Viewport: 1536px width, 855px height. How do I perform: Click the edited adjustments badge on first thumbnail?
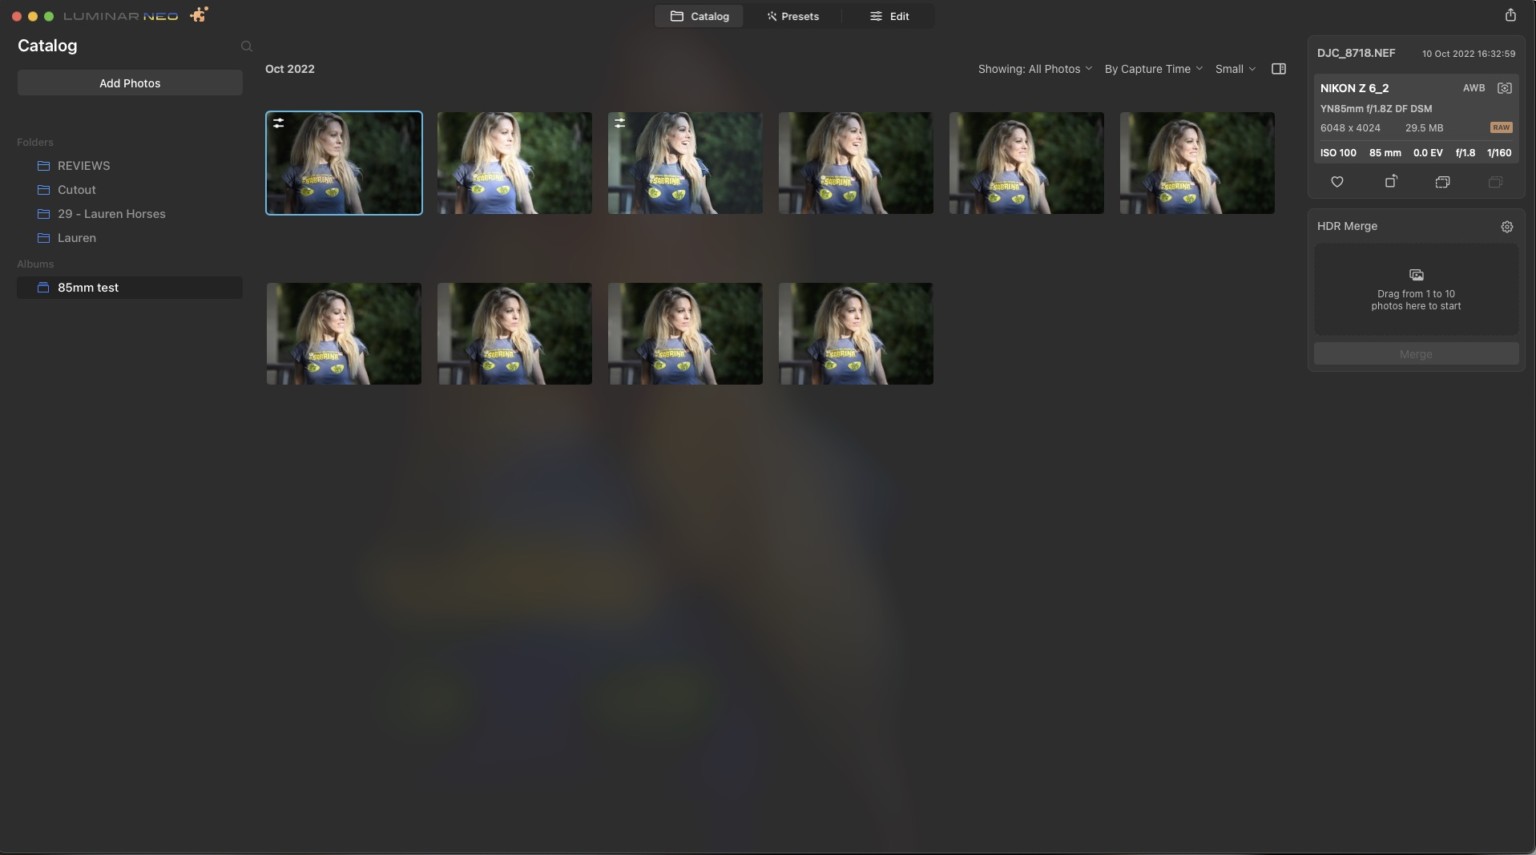[279, 122]
